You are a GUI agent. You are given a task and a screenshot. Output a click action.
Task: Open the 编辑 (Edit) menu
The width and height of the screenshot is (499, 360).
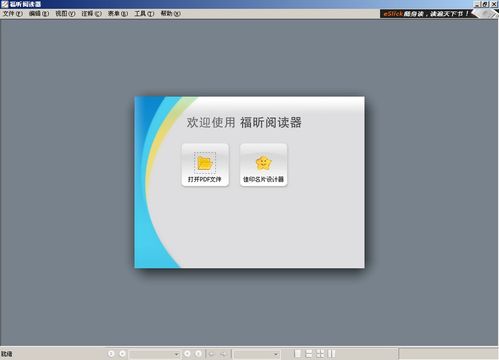[x=39, y=14]
